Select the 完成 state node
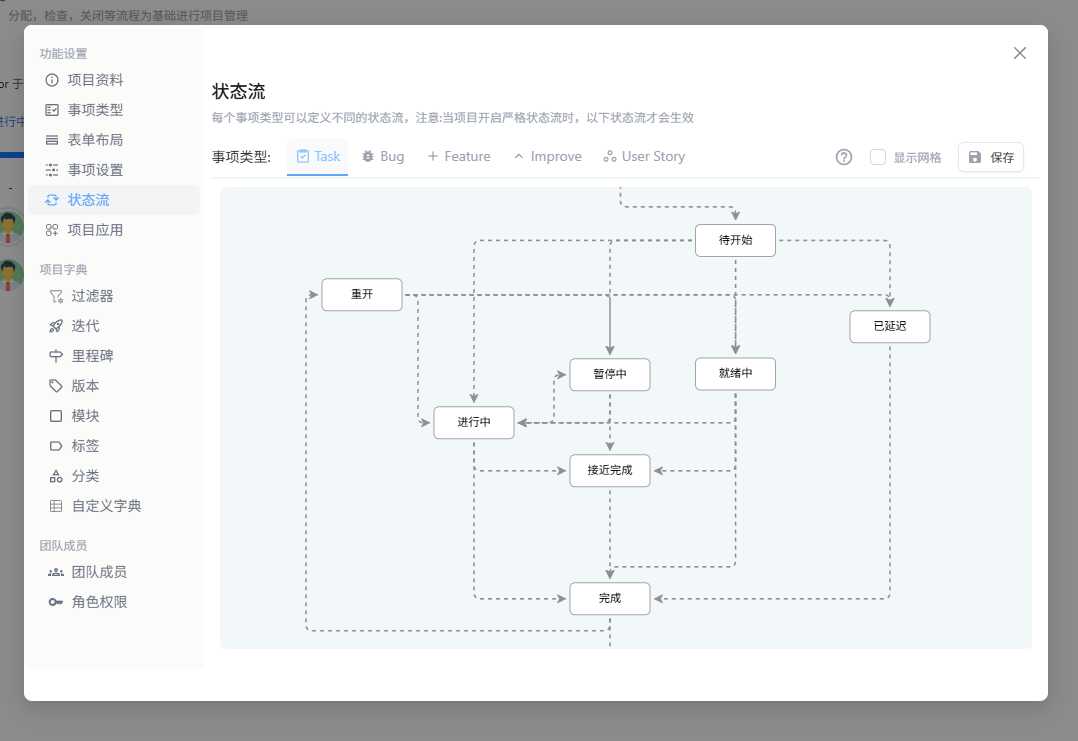 pos(610,598)
